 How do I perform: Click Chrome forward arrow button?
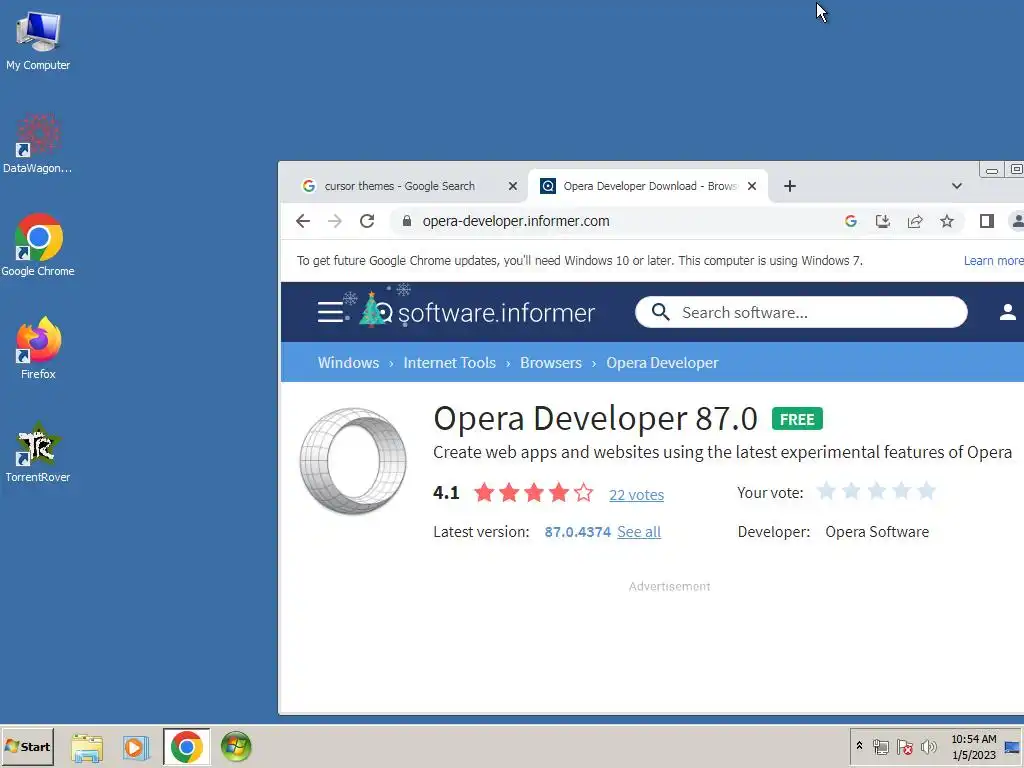pos(335,221)
